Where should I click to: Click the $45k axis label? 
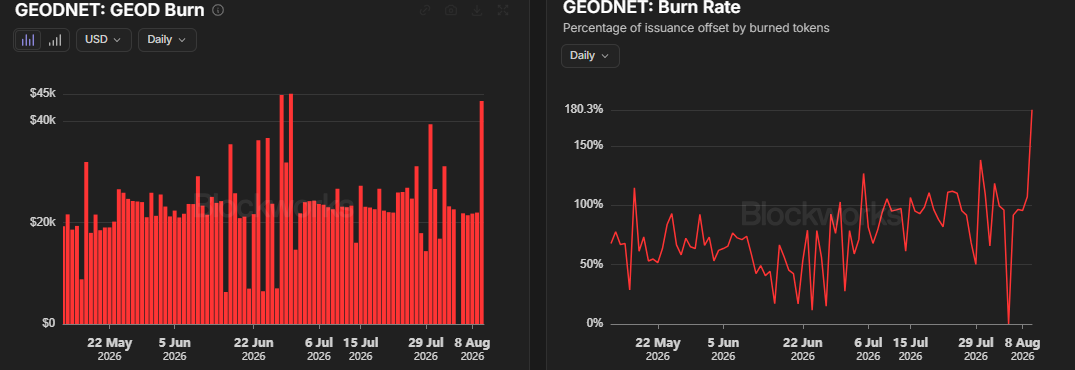pos(43,94)
